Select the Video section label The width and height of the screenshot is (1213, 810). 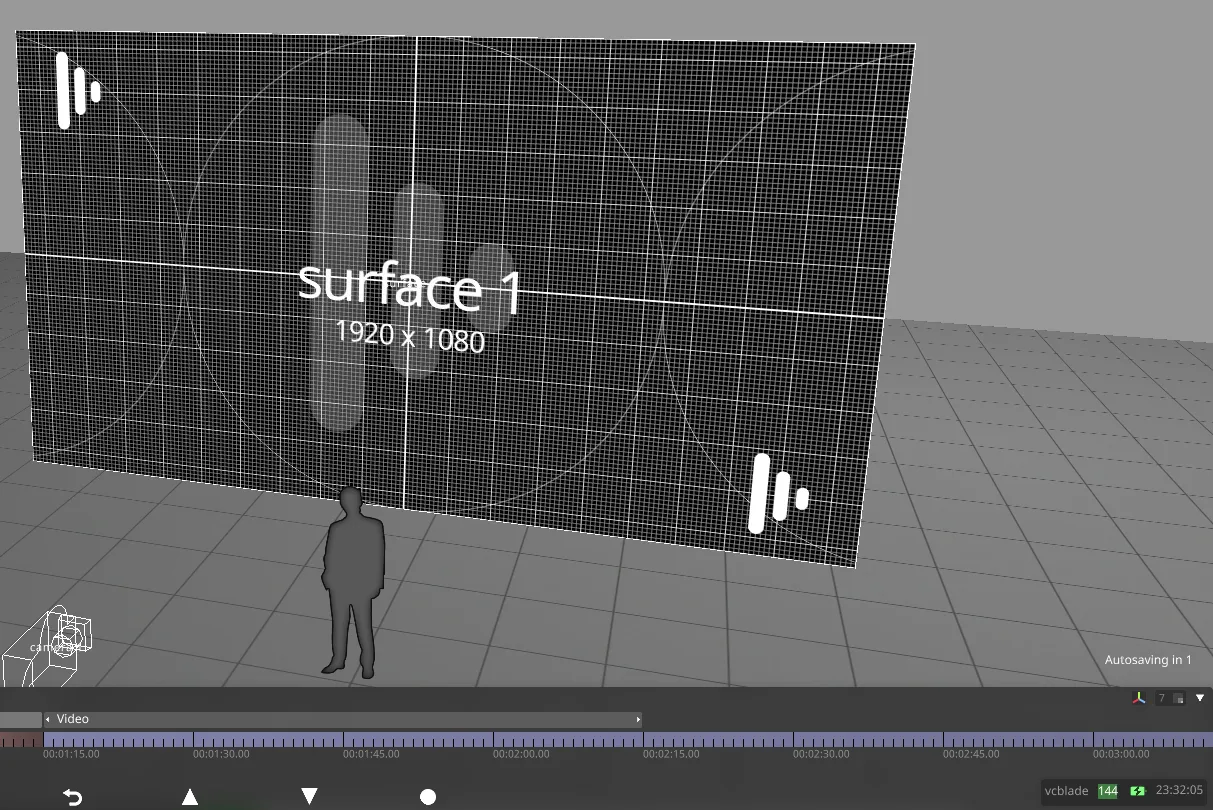point(73,719)
